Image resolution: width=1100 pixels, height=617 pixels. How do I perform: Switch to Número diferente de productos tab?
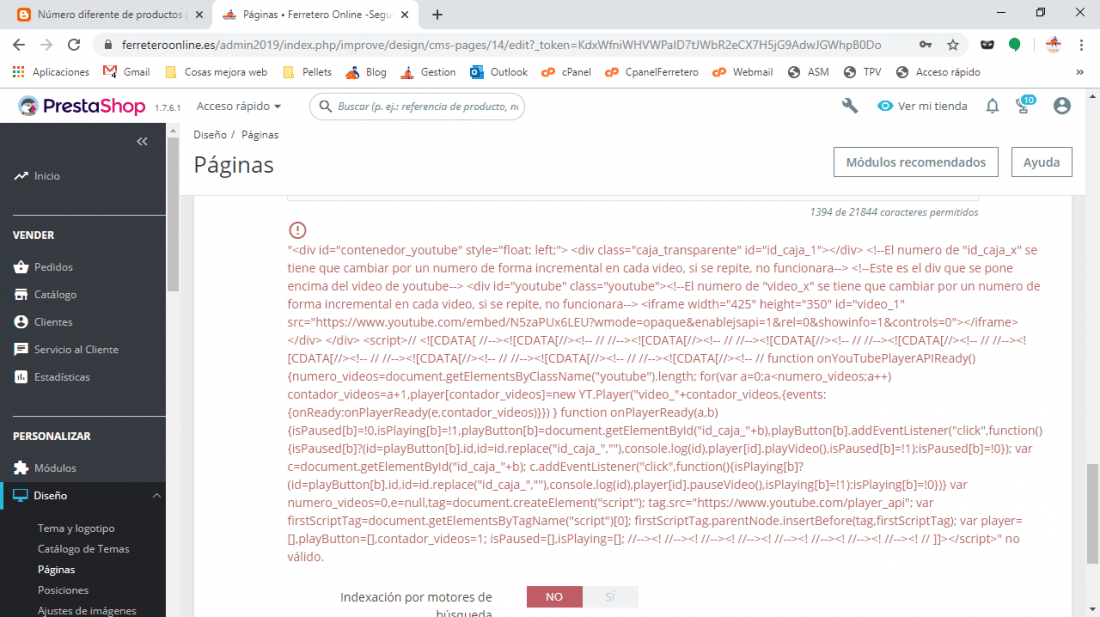coord(109,15)
